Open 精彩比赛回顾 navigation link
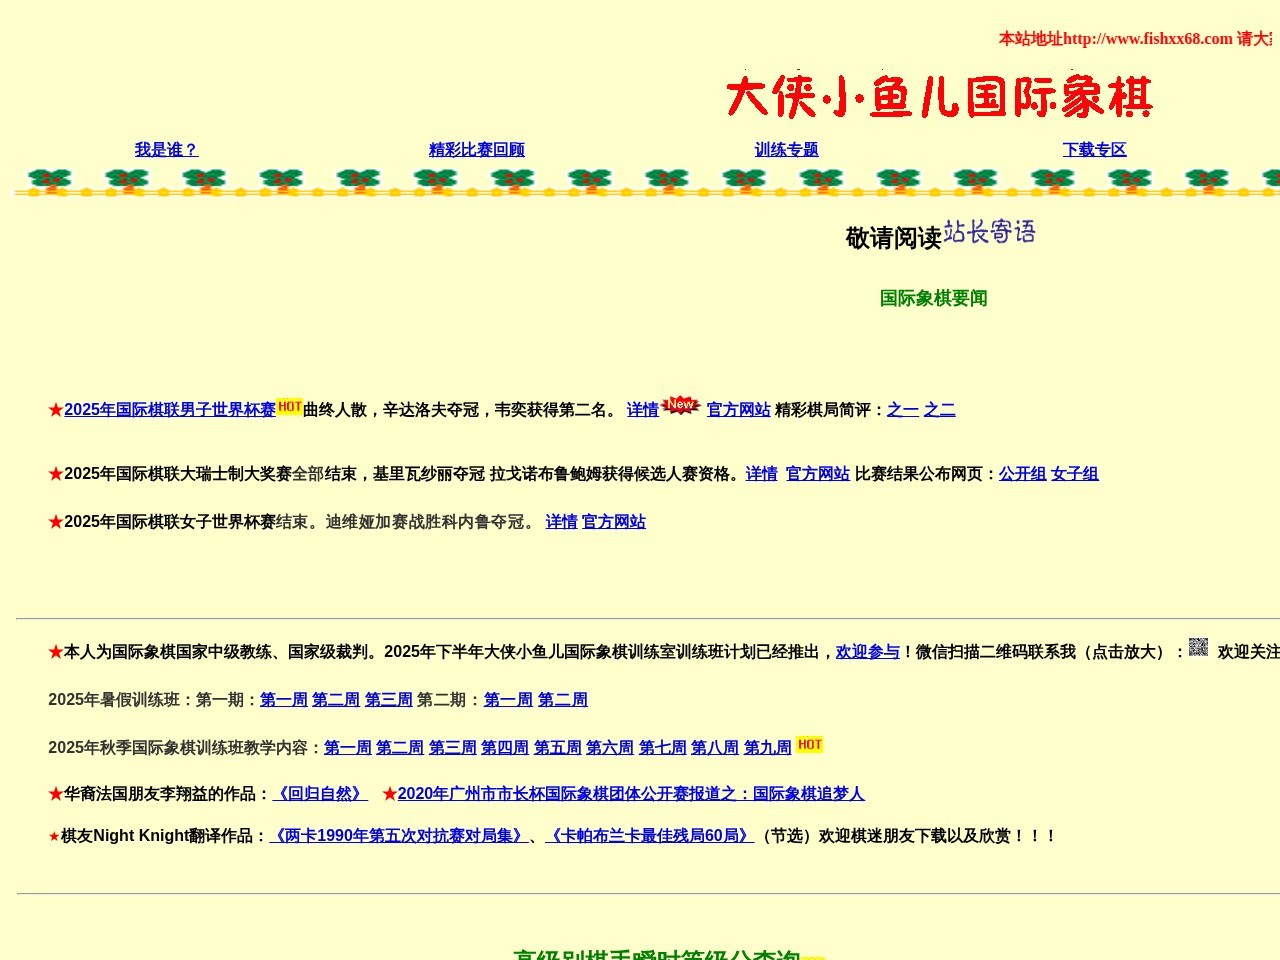The image size is (1280, 960). (476, 150)
